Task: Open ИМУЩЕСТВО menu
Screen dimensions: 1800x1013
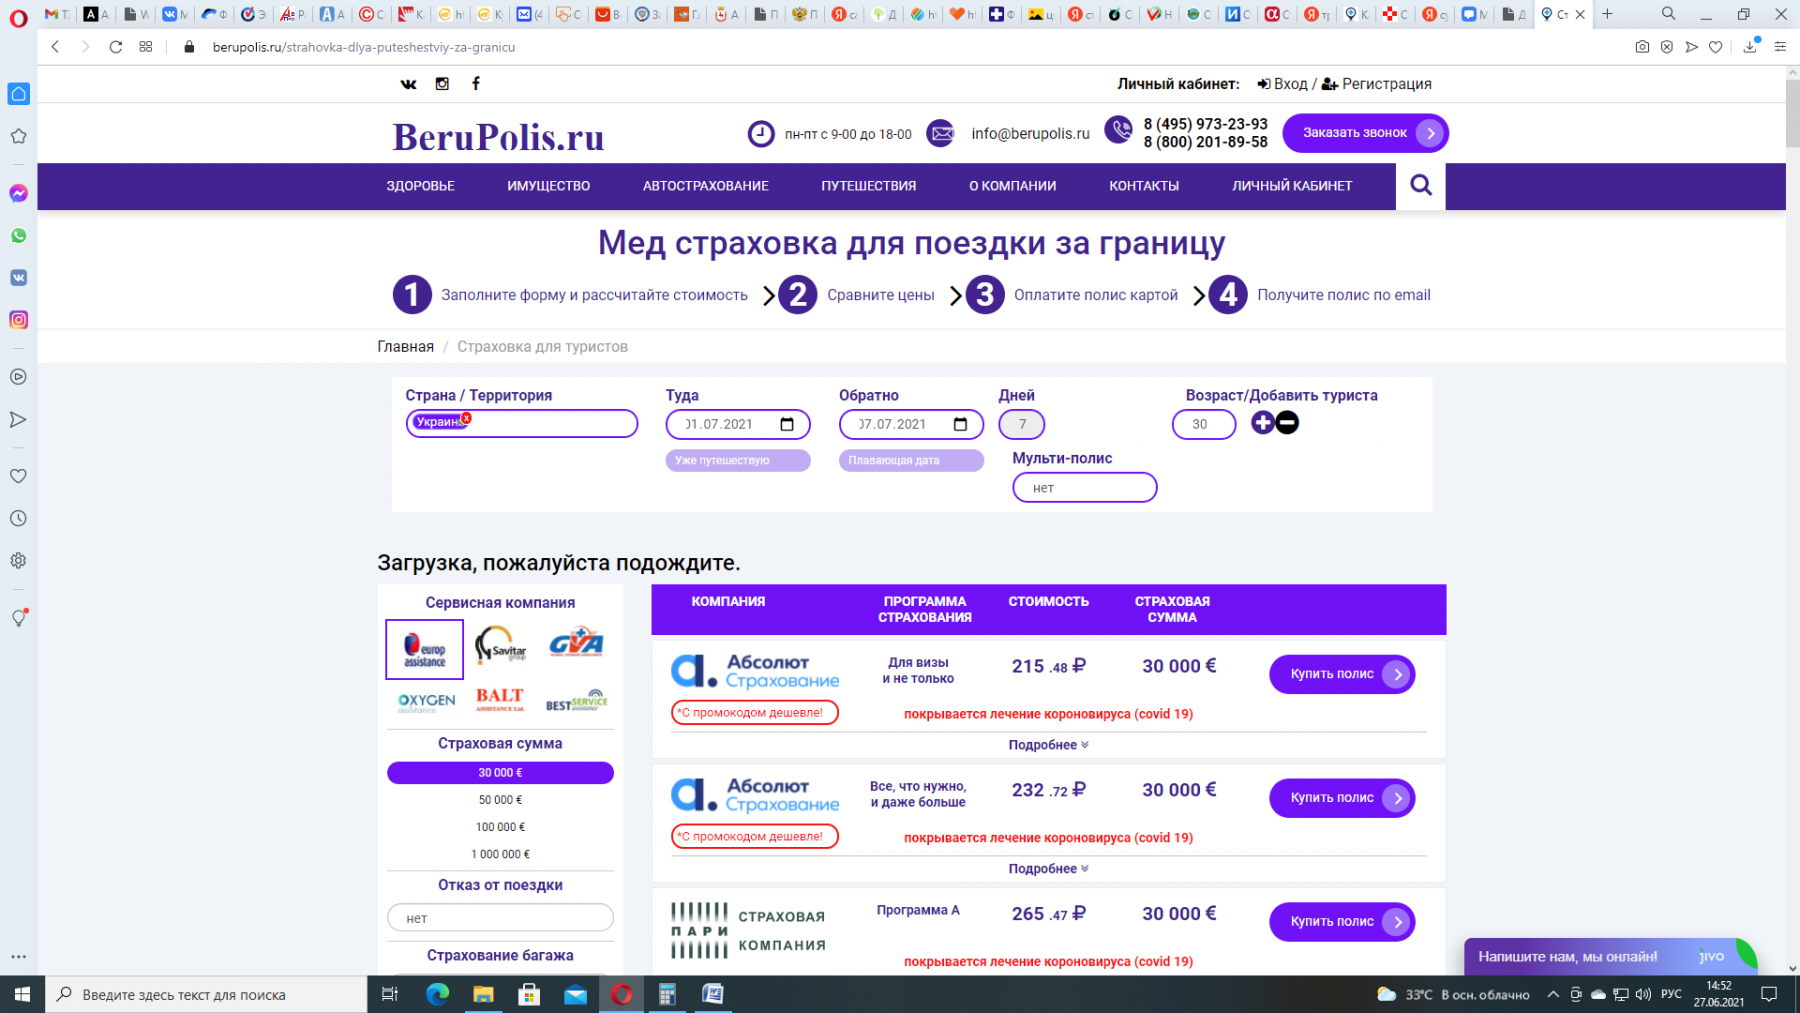Action: pos(548,186)
